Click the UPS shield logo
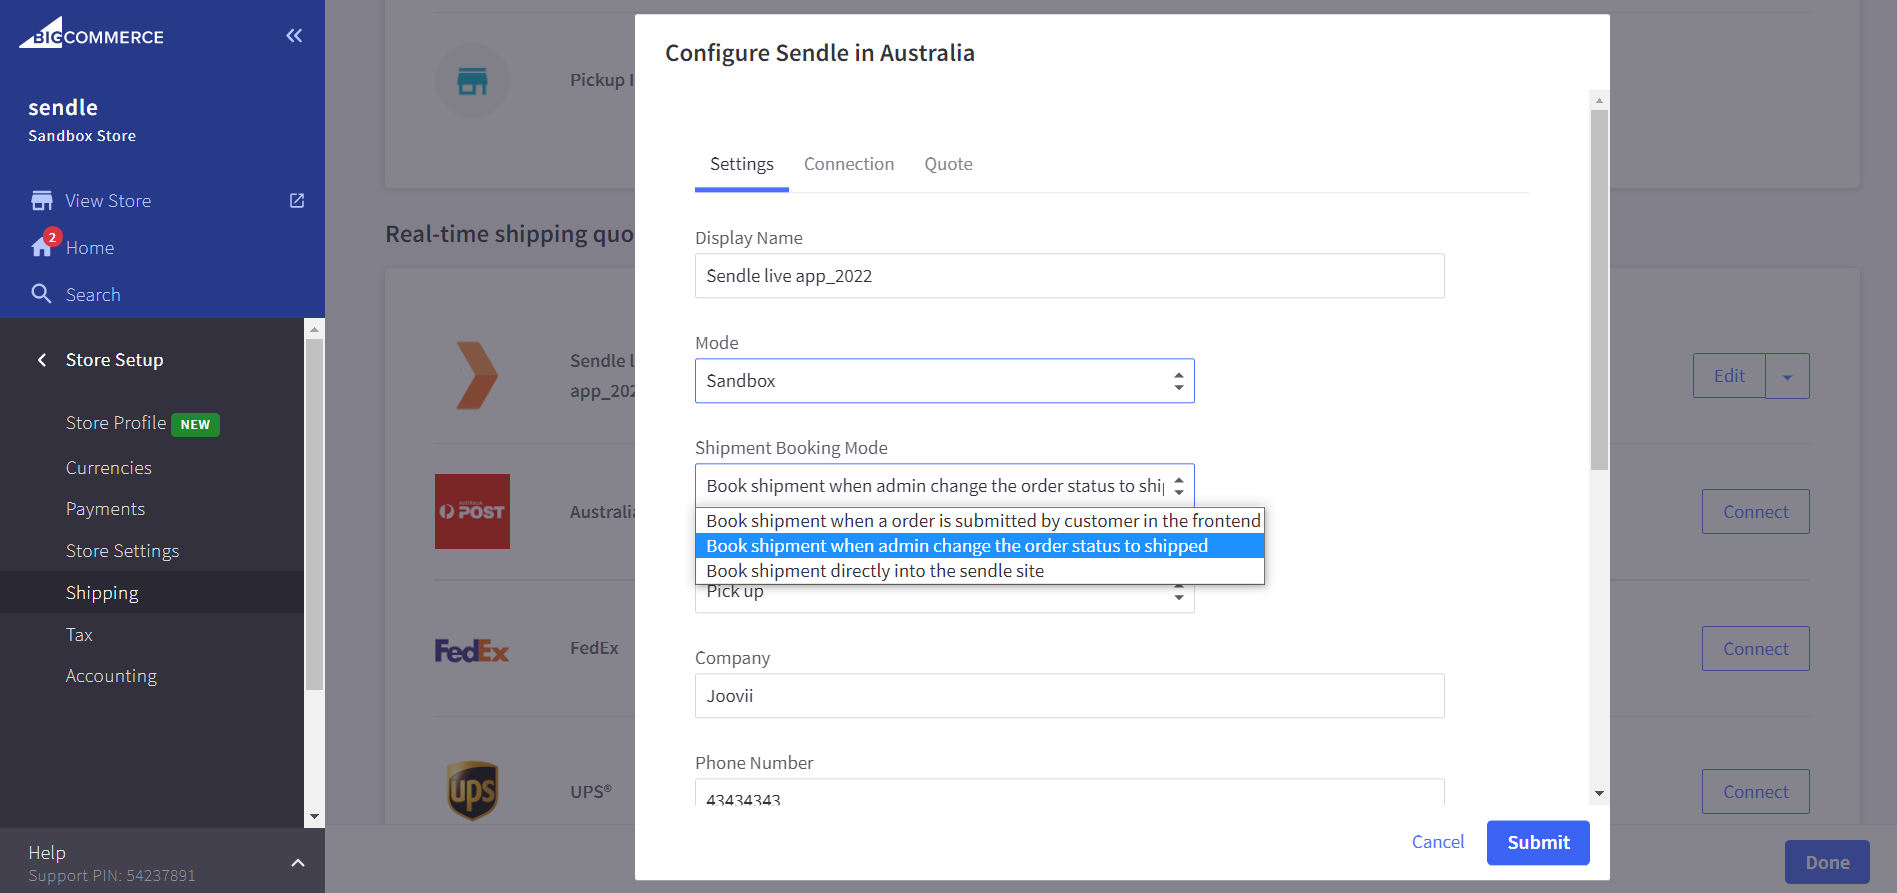Screen dimensions: 1897x893 click(x=472, y=791)
